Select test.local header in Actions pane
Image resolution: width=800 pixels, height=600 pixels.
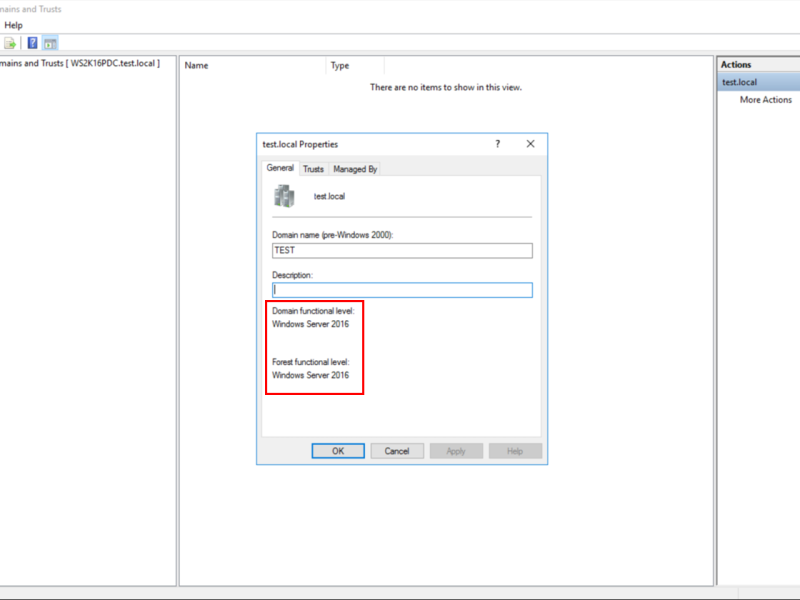(758, 82)
